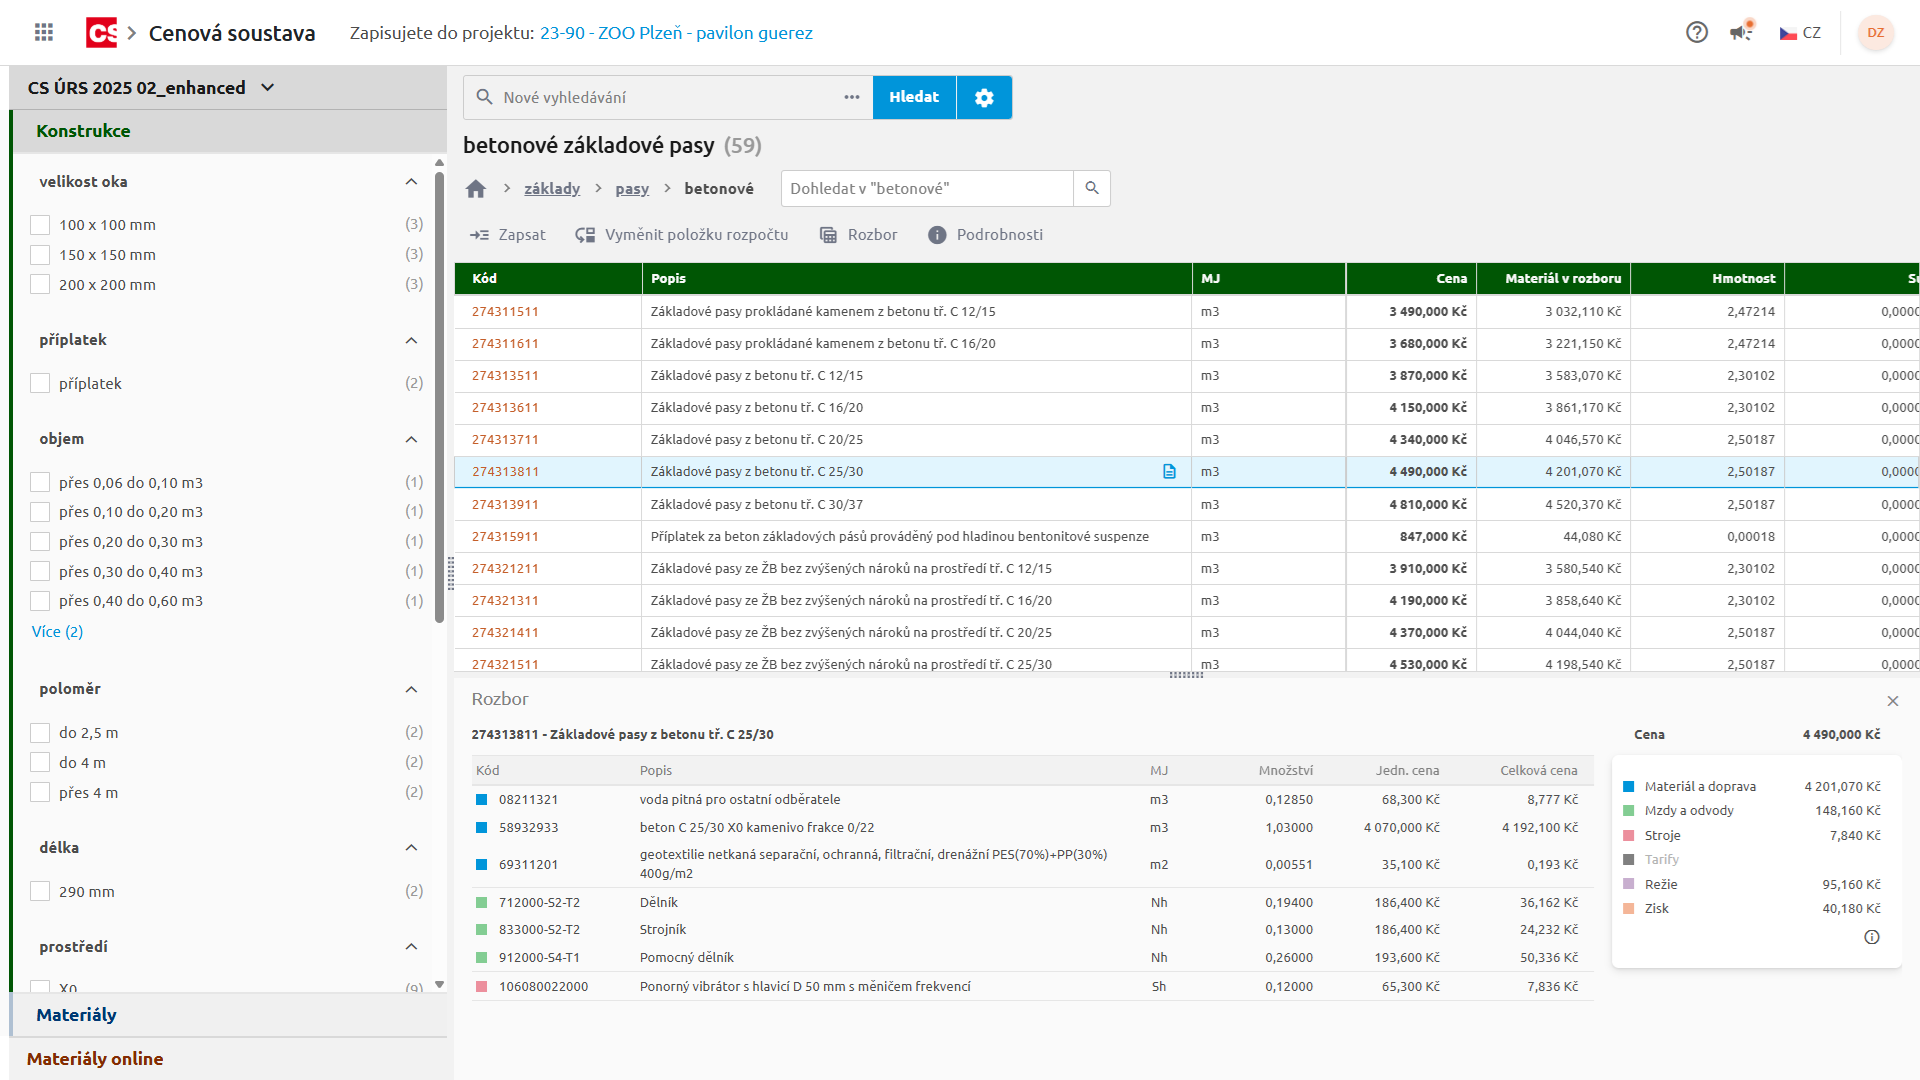1920x1080 pixels.
Task: Tick the do 2,5 m poloměr checkbox
Action: coord(40,733)
